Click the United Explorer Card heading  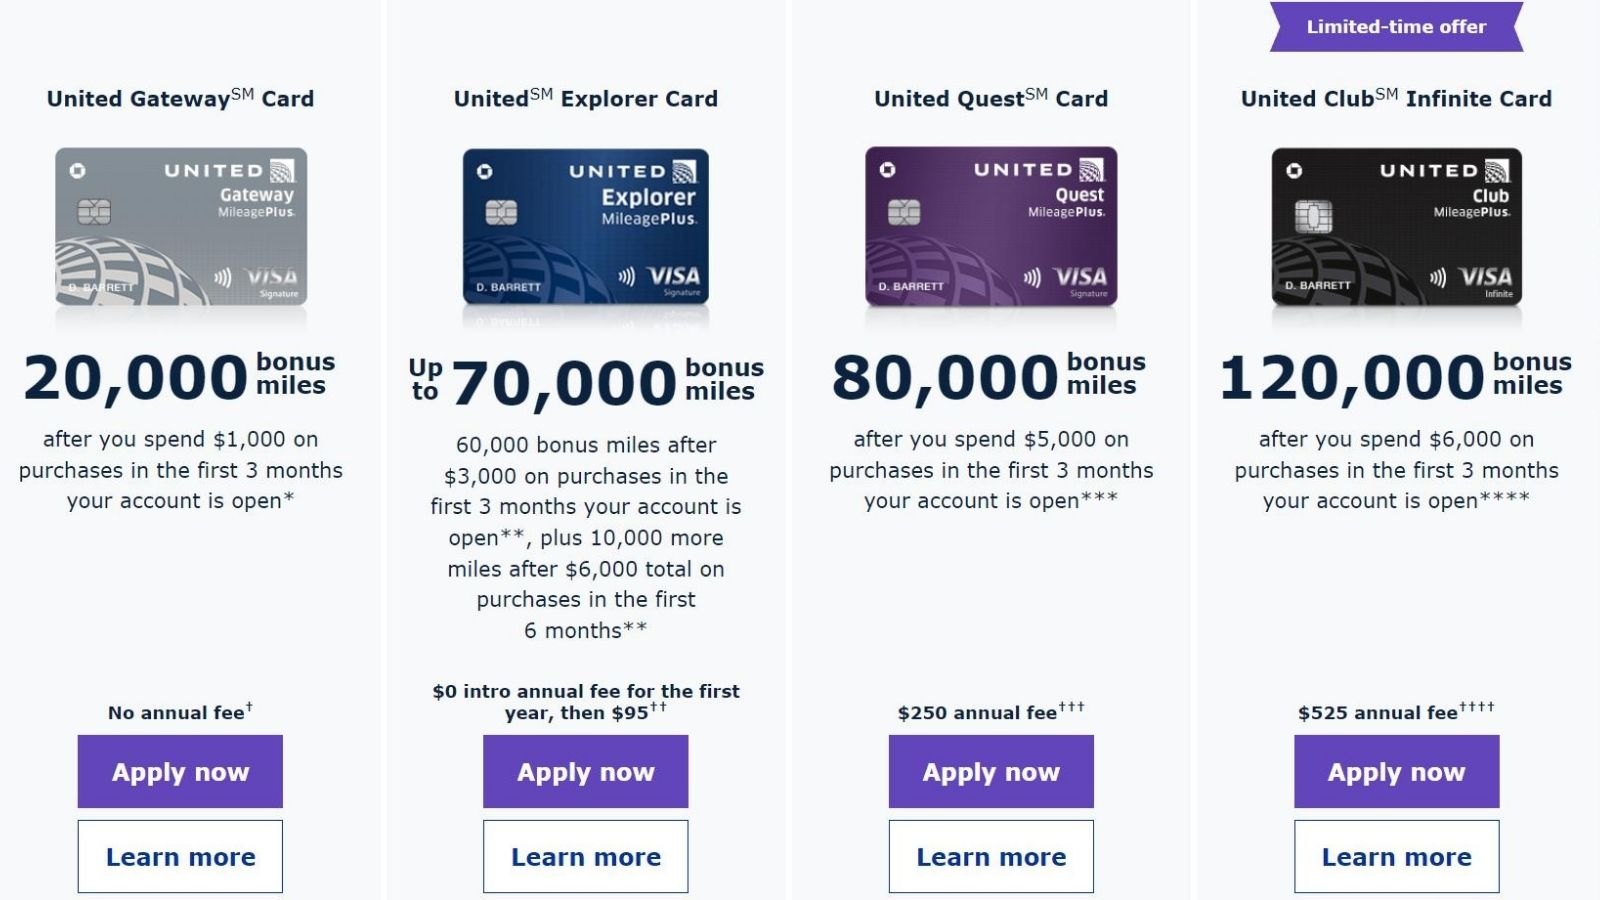pos(586,98)
